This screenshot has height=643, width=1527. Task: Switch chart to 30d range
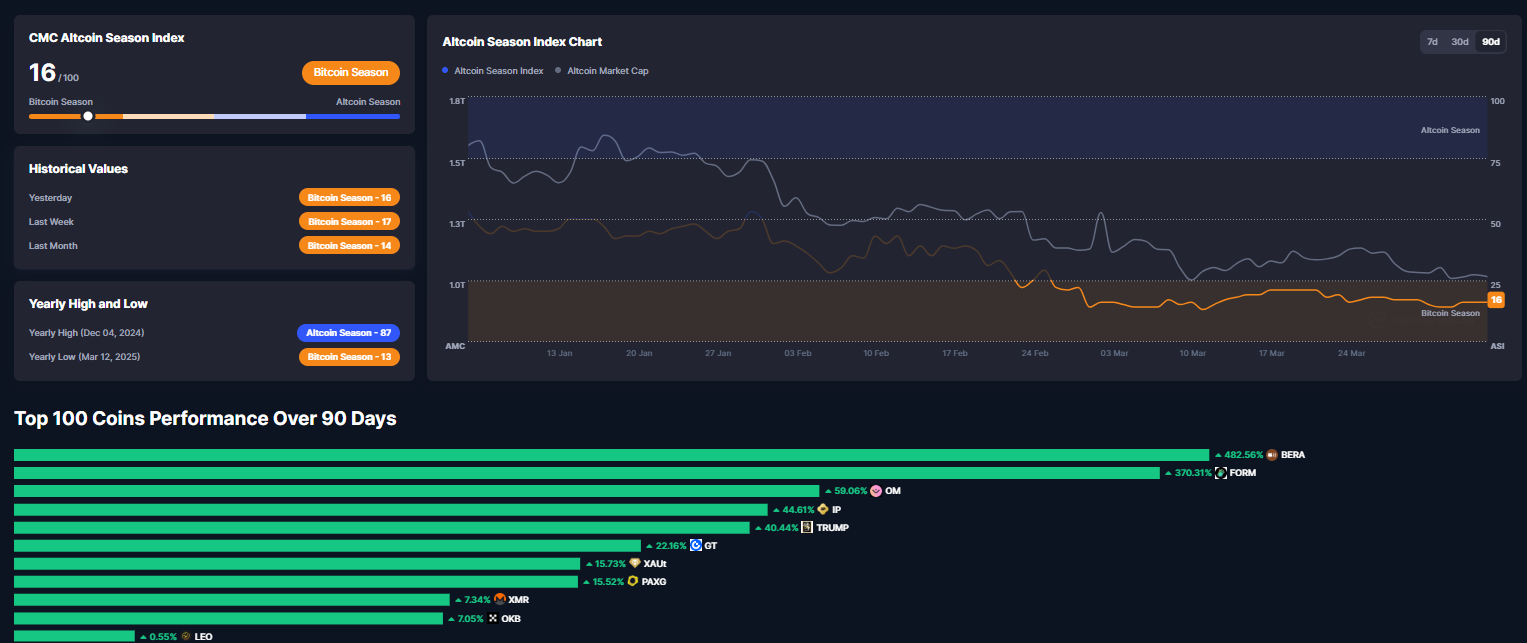tap(1460, 42)
